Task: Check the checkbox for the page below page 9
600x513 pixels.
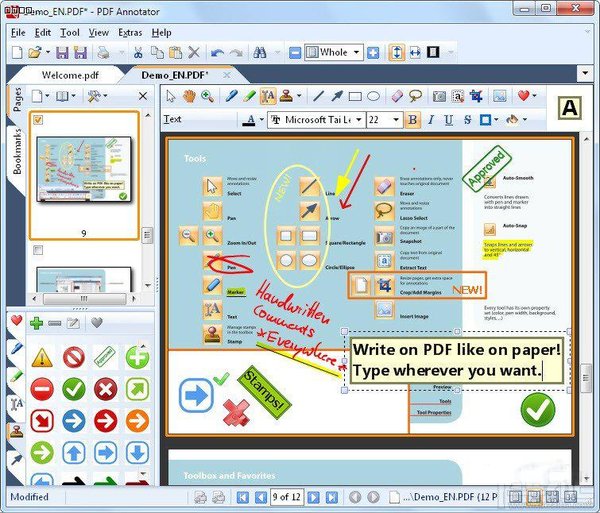Action: pyautogui.click(x=38, y=250)
